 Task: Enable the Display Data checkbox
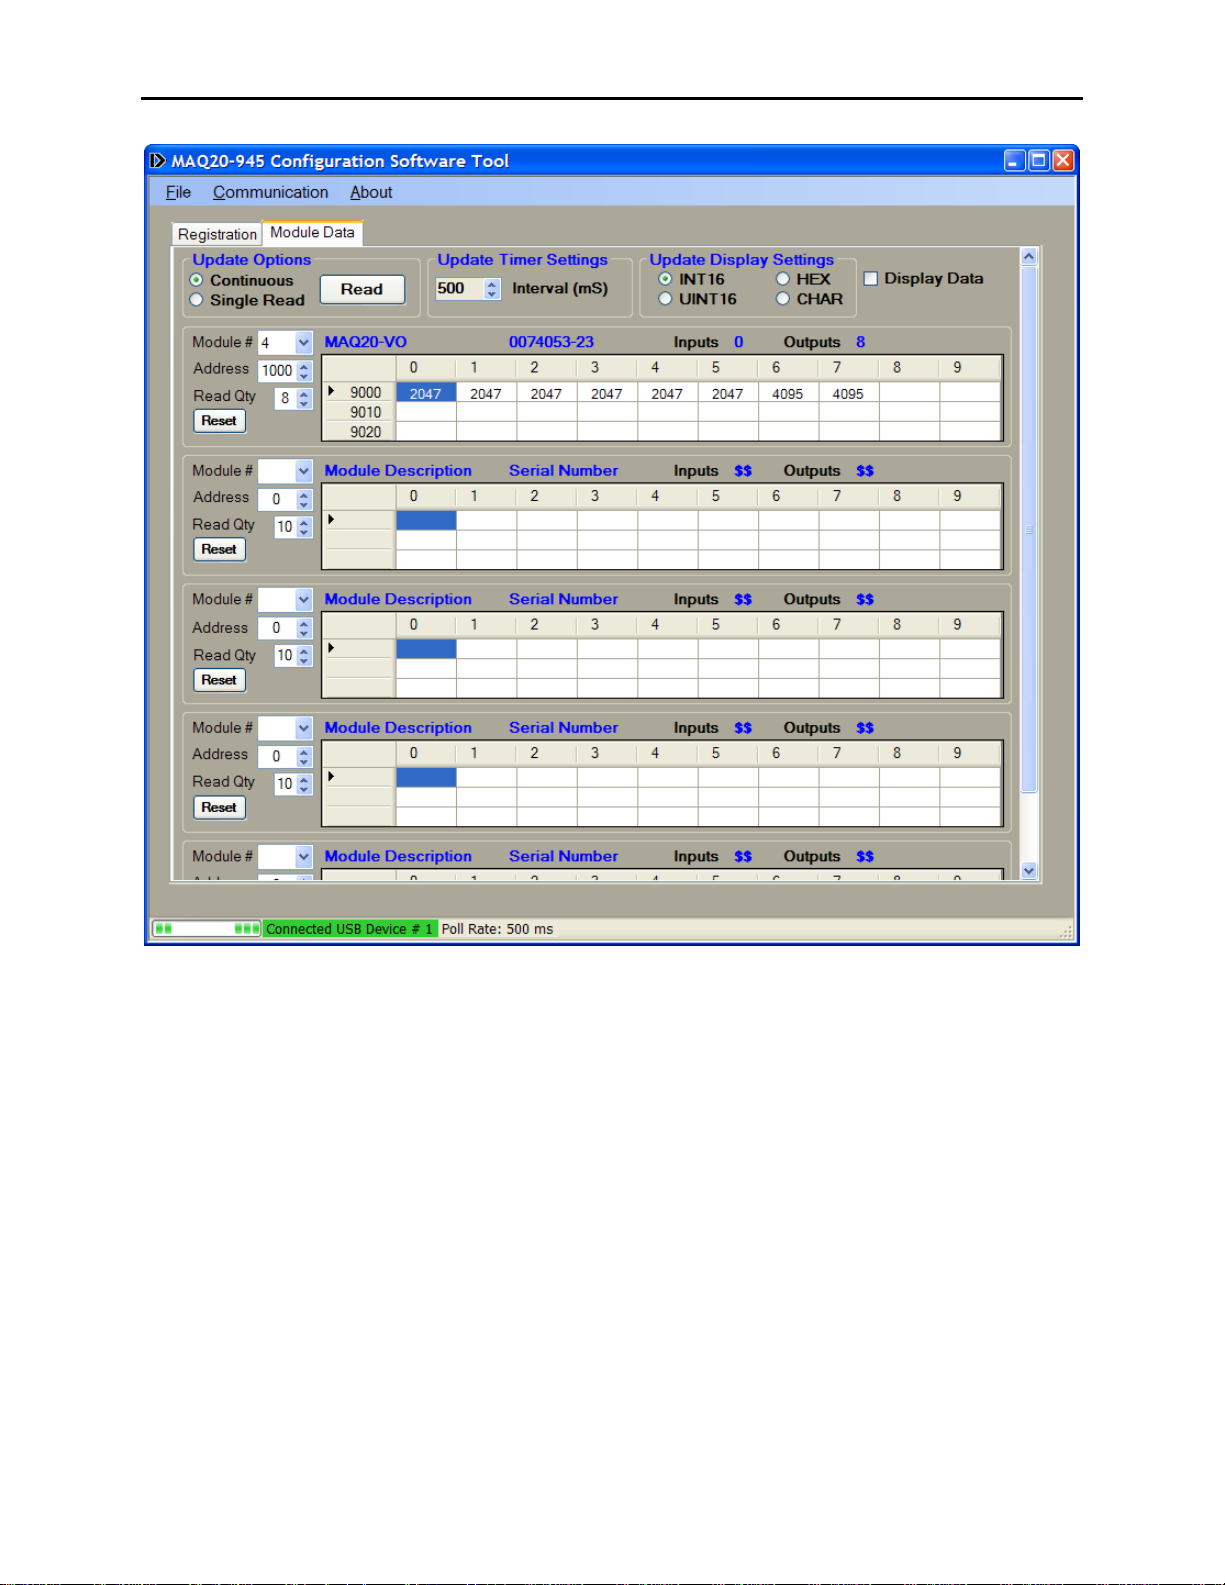(870, 279)
